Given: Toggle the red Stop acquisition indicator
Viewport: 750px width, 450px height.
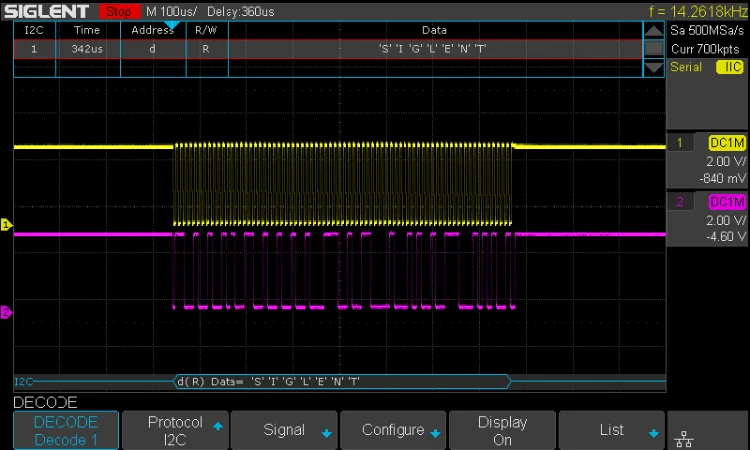Looking at the screenshot, I should [x=118, y=11].
